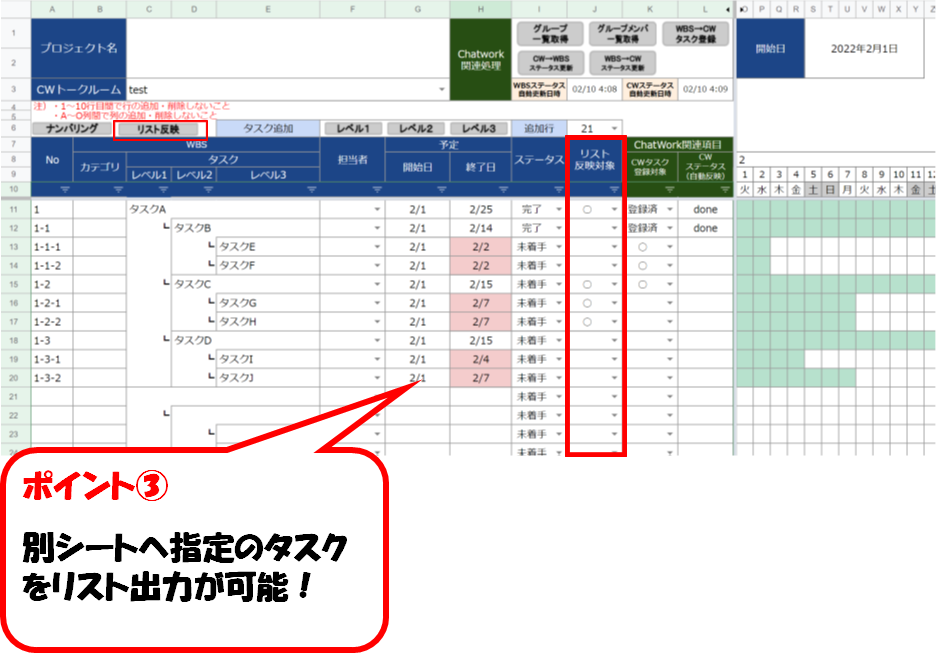Click the hidden-columns arrow beside column L

728,10
